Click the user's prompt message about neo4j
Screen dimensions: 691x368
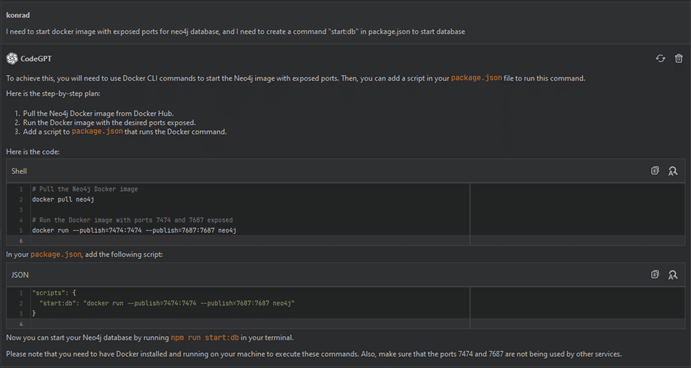pos(235,32)
